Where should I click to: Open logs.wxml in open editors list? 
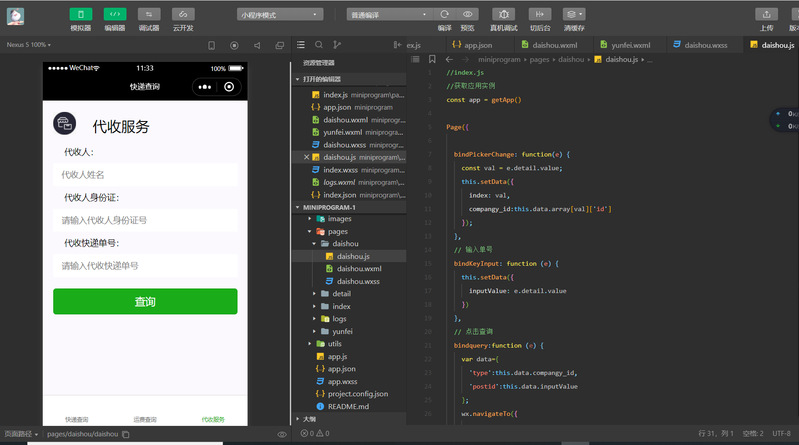click(350, 182)
